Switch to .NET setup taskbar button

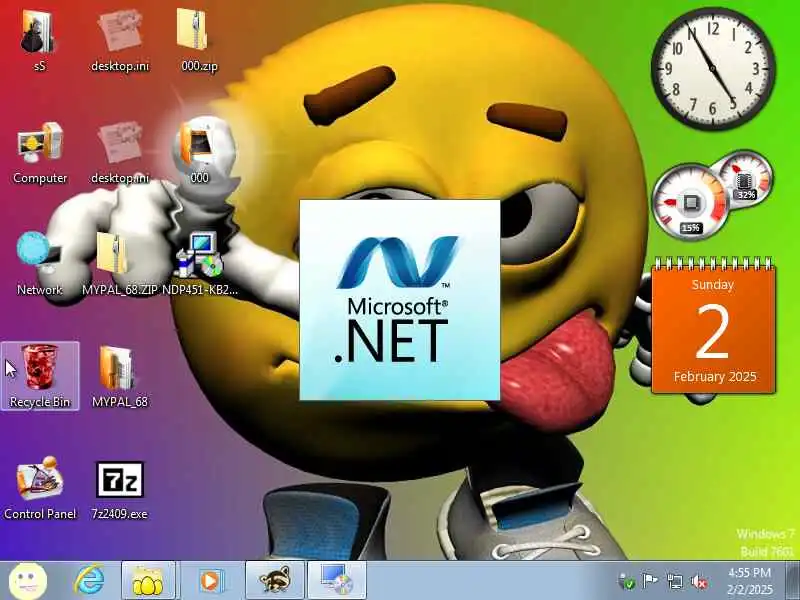point(337,581)
